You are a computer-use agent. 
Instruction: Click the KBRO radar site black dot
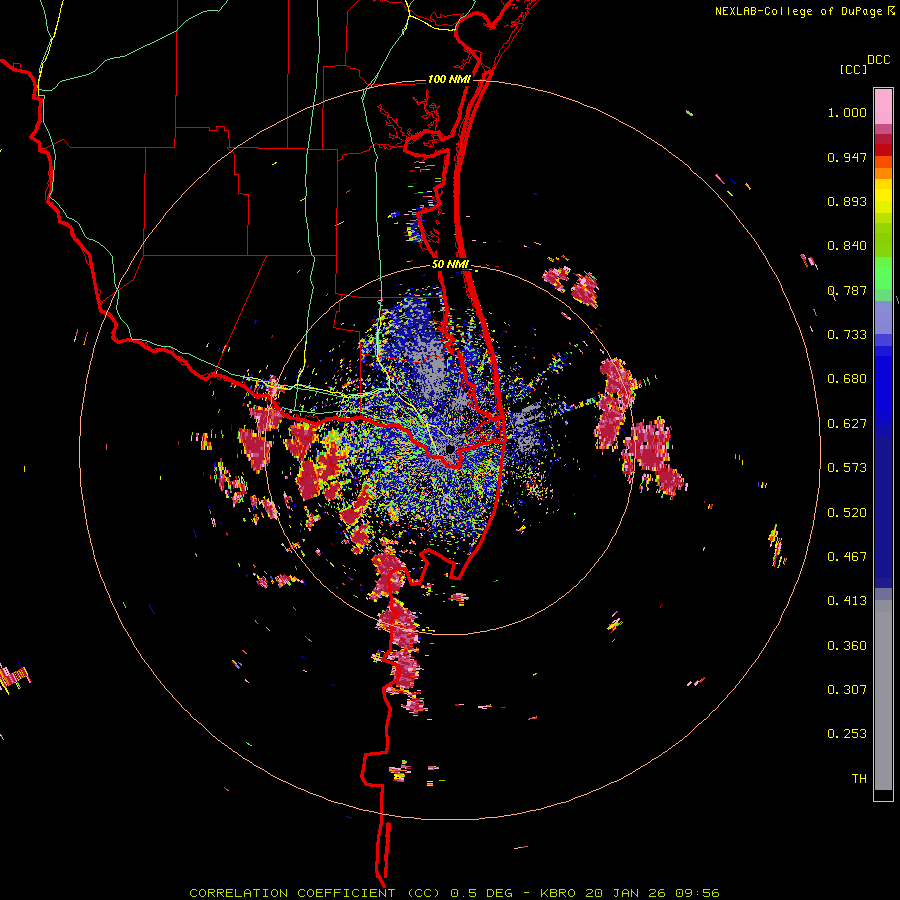click(x=450, y=448)
